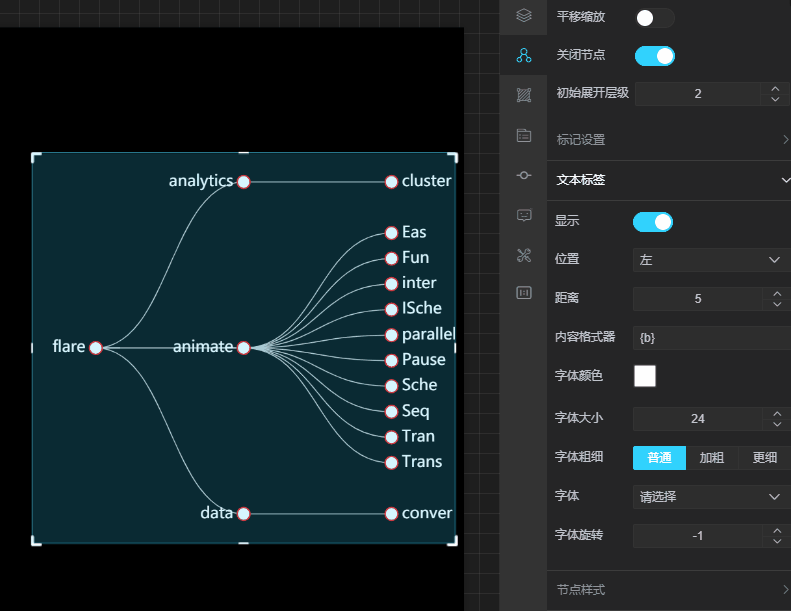This screenshot has width=791, height=611.
Task: Select the tree node settings icon
Action: tap(524, 55)
